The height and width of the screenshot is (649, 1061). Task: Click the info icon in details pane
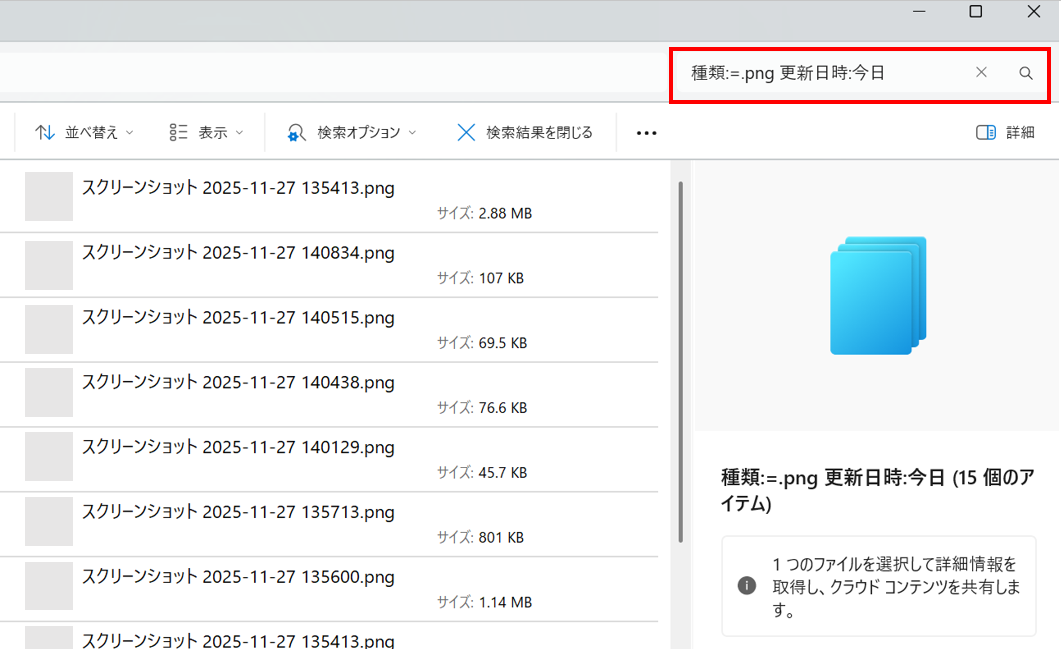(747, 585)
